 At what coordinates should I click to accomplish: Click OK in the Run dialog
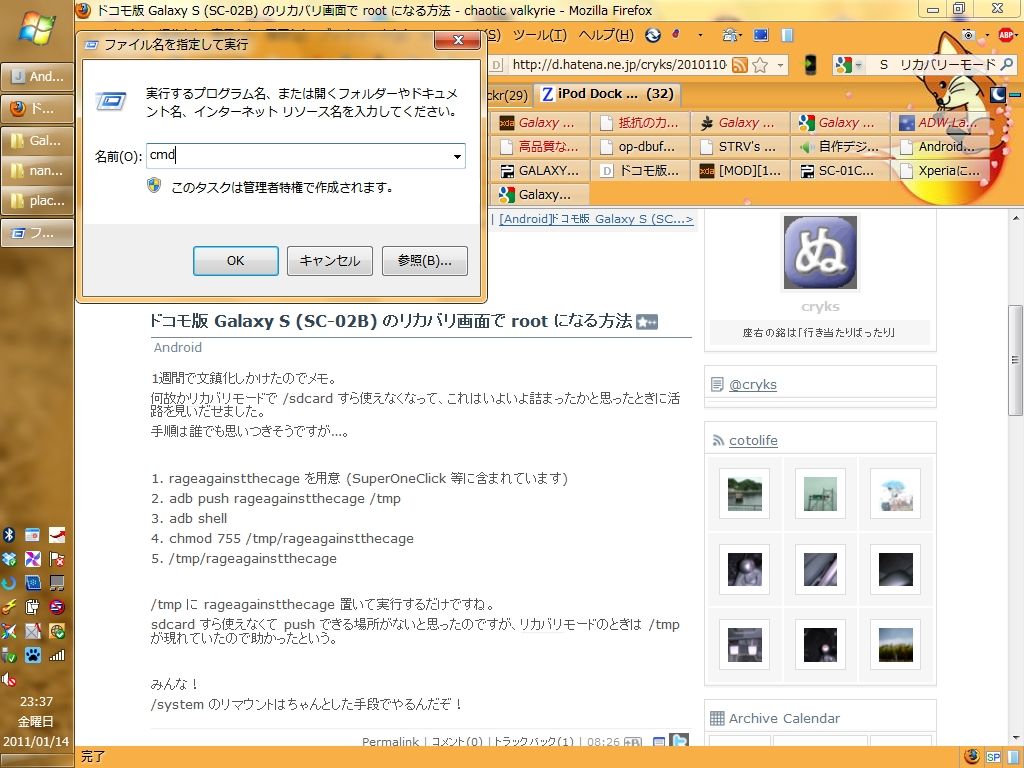(x=236, y=261)
